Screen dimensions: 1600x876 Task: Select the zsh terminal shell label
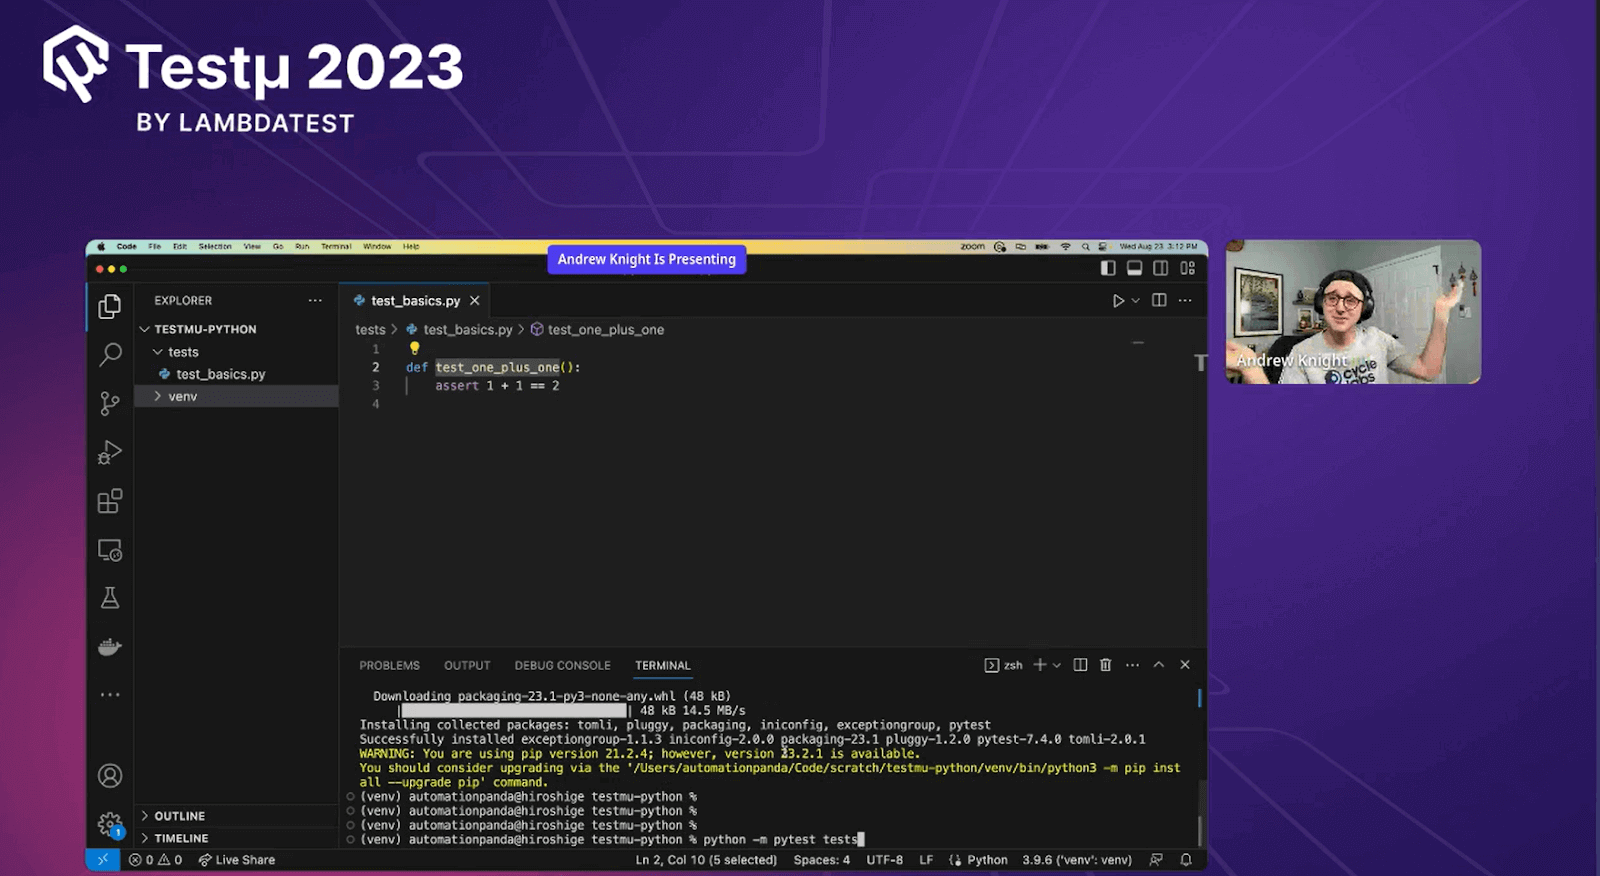1004,665
